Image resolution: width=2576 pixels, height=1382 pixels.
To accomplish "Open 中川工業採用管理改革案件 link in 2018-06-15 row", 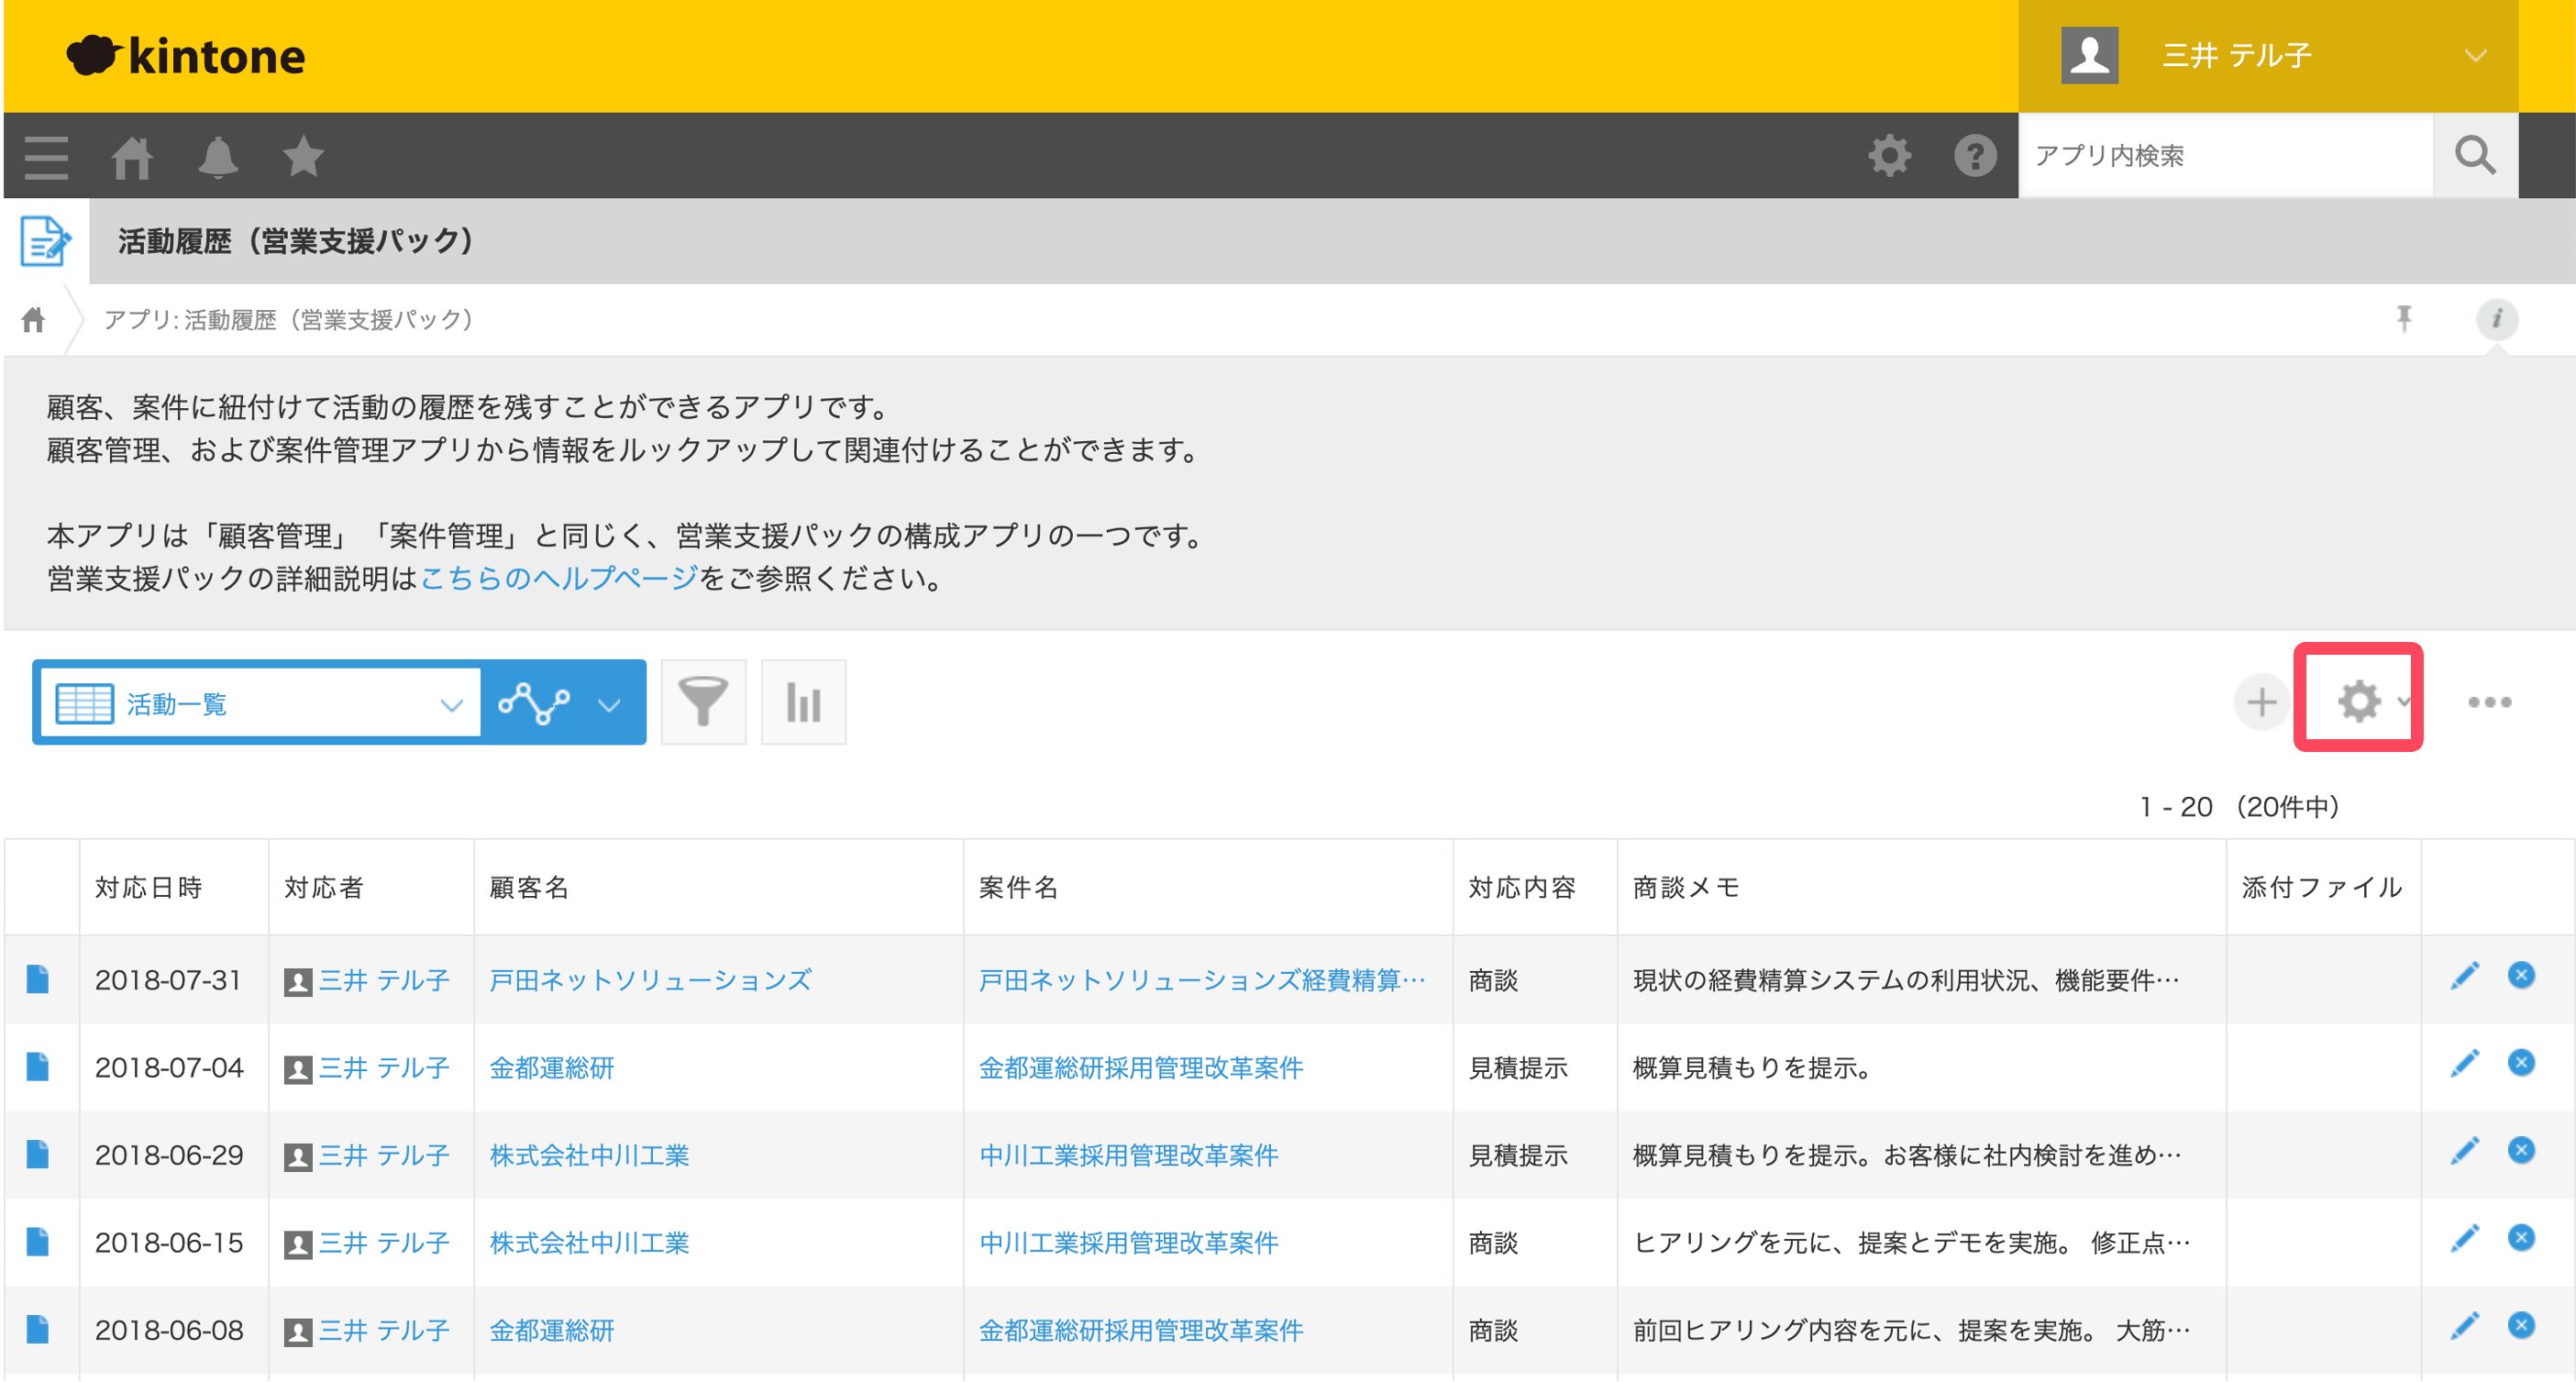I will (x=1128, y=1243).
